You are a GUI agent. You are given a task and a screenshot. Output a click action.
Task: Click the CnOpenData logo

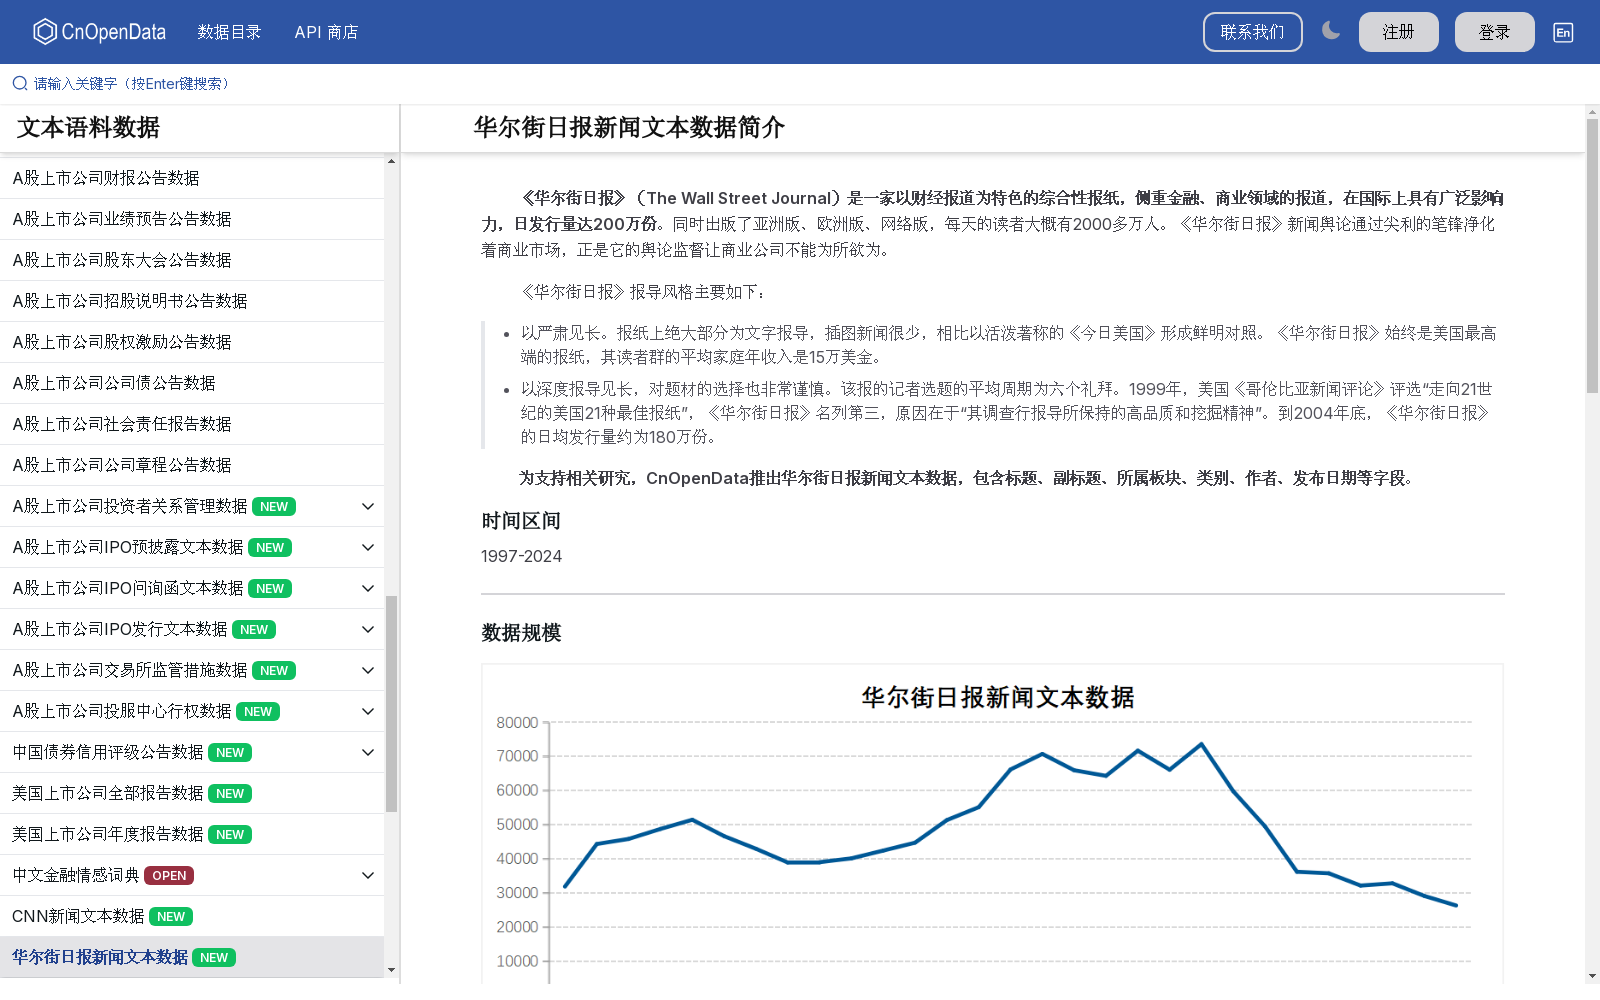tap(99, 32)
